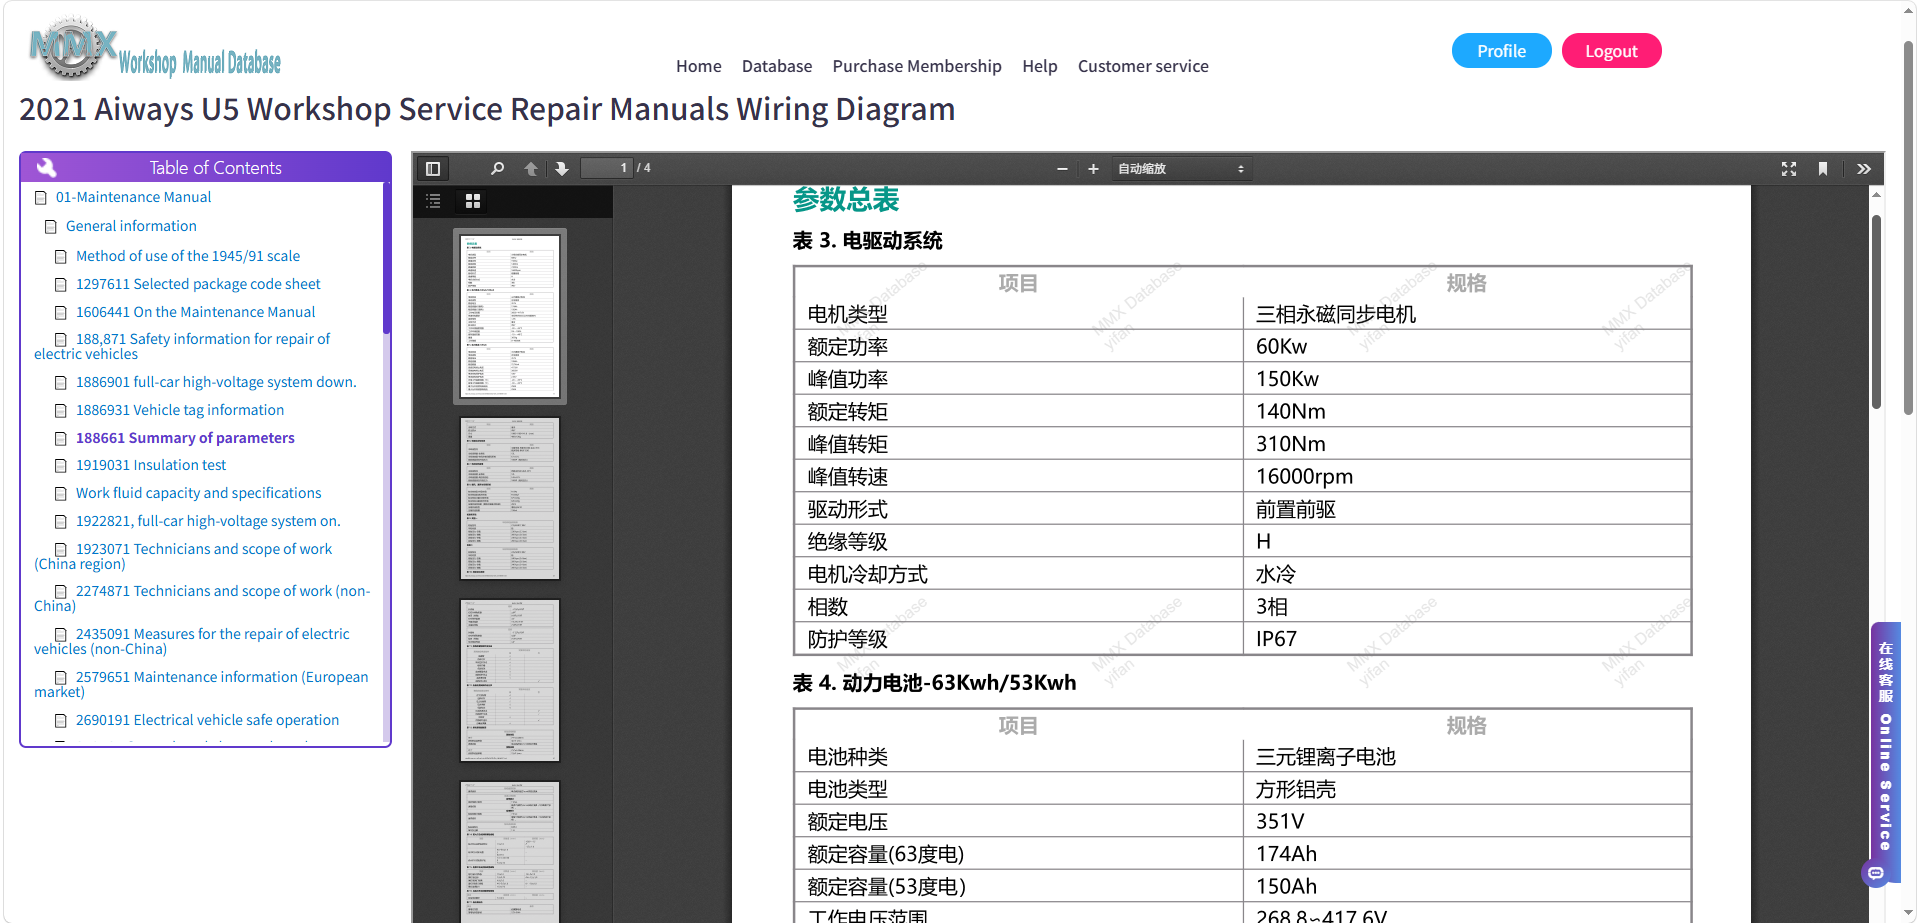This screenshot has width=1920, height=923.
Task: Open 1919031 Insulation test
Action: (x=151, y=465)
